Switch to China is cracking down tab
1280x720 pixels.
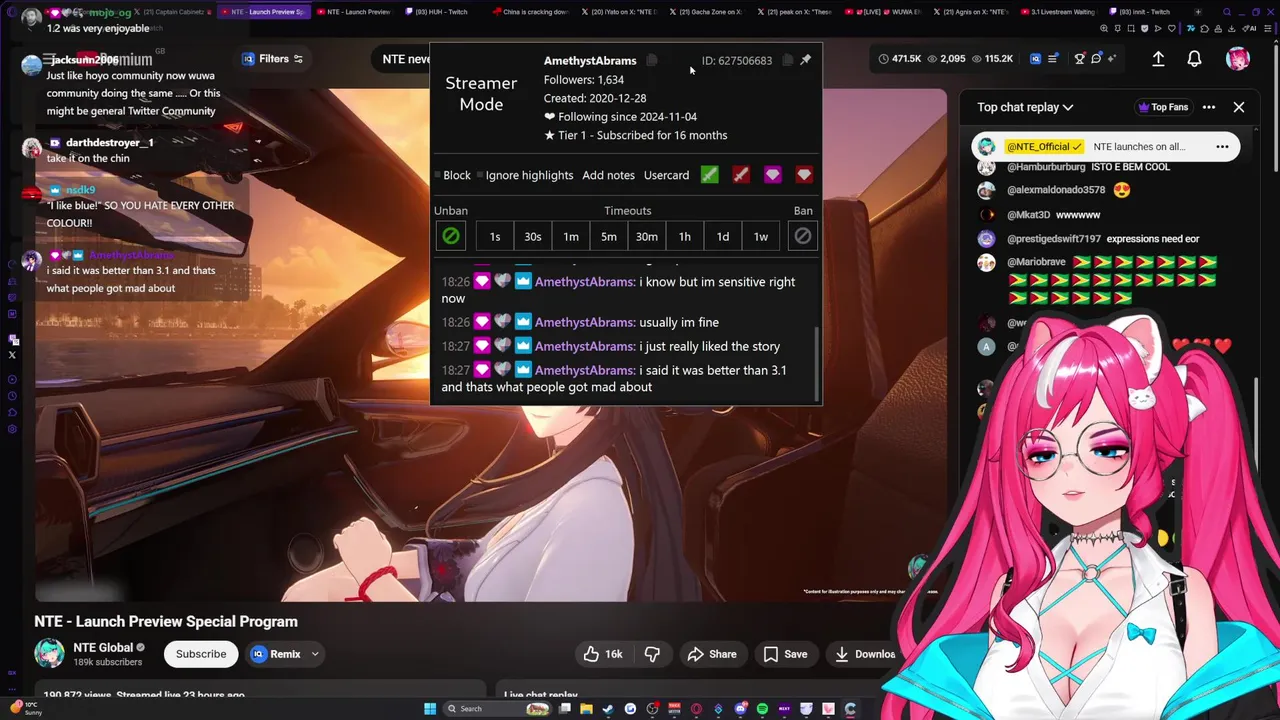[x=532, y=12]
